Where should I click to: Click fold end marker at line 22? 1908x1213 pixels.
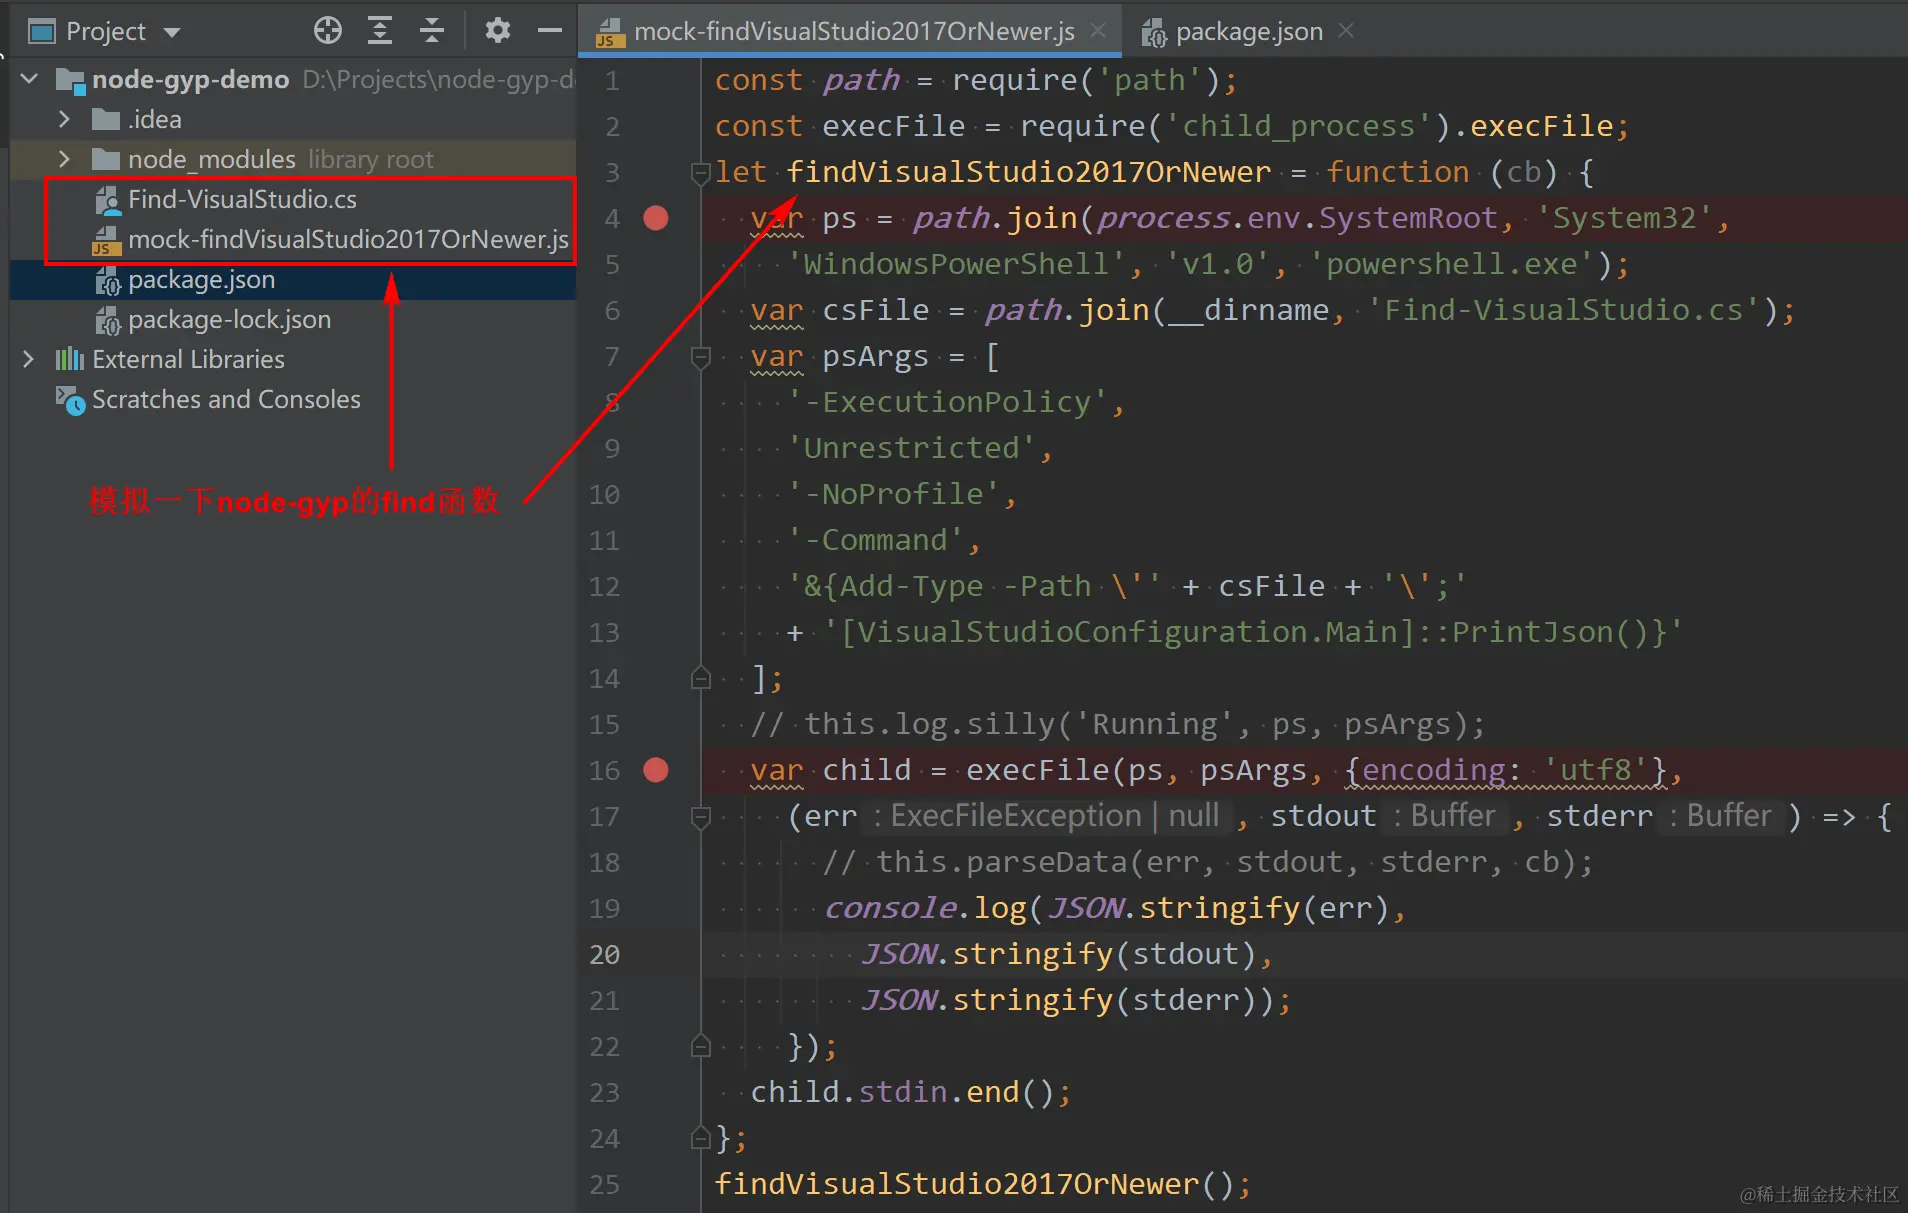(700, 1047)
